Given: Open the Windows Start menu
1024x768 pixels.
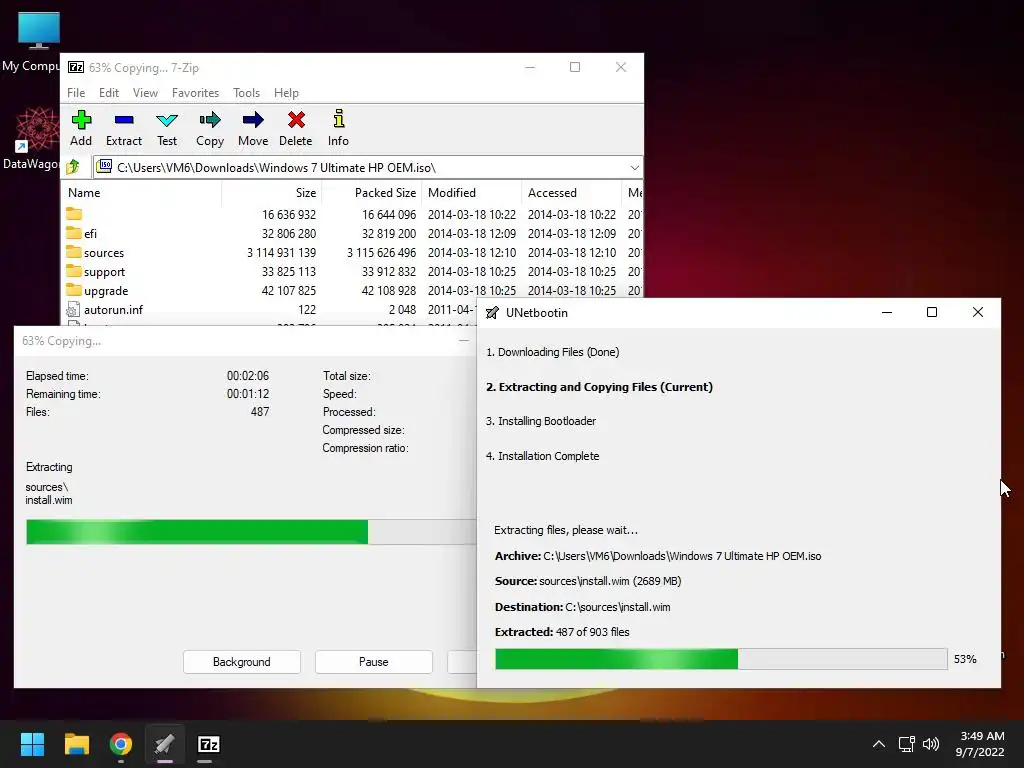Looking at the screenshot, I should point(32,744).
